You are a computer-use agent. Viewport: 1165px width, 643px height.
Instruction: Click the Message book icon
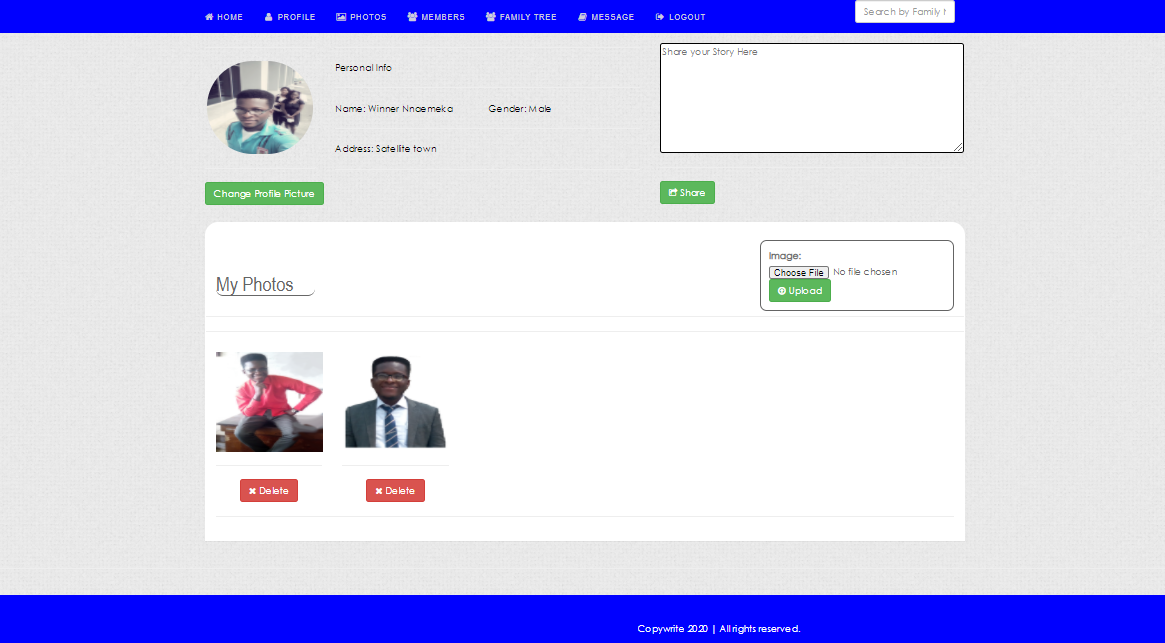tap(583, 17)
